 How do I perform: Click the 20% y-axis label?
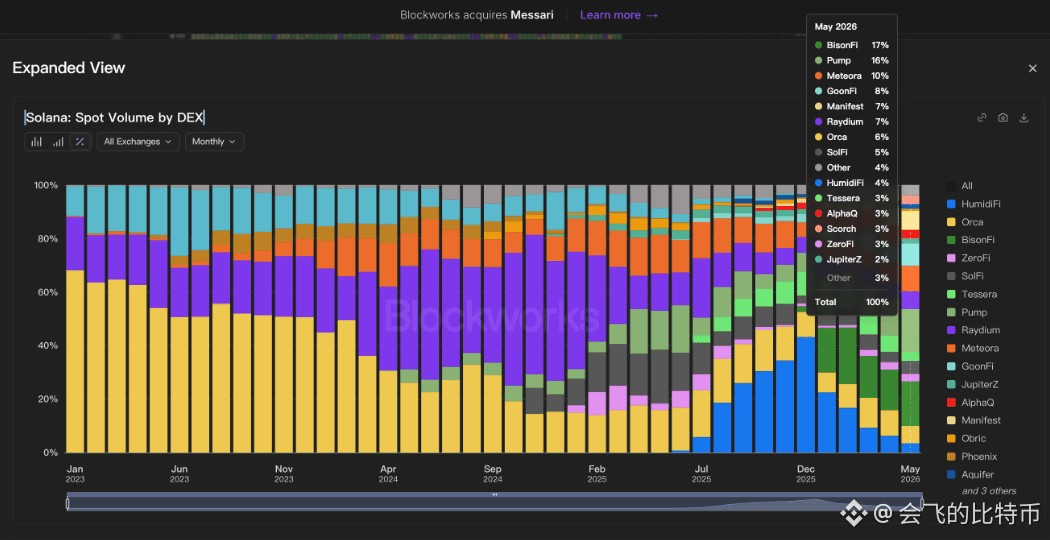click(x=48, y=399)
